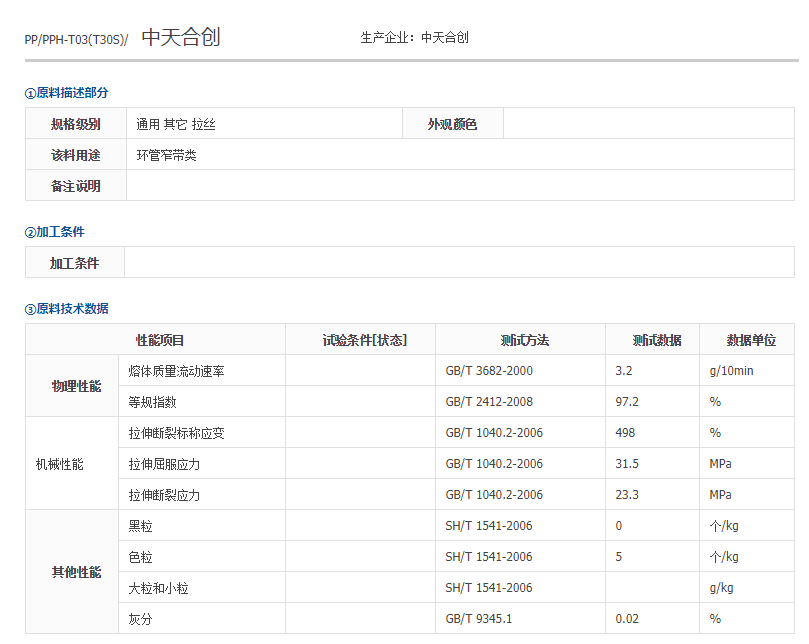The width and height of the screenshot is (809, 644).
Task: Select the ①原料描述部分 section header
Action: pos(64,92)
